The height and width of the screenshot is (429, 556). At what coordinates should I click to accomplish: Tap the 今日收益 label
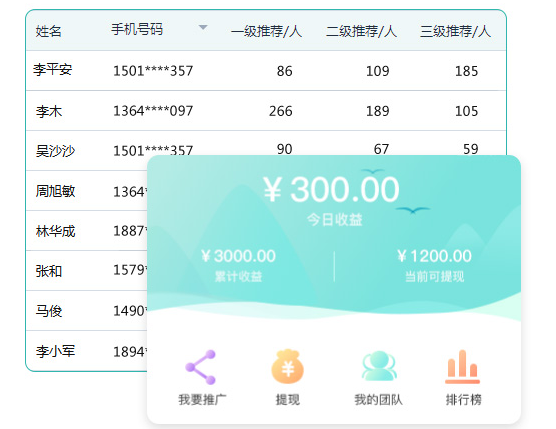[x=334, y=220]
